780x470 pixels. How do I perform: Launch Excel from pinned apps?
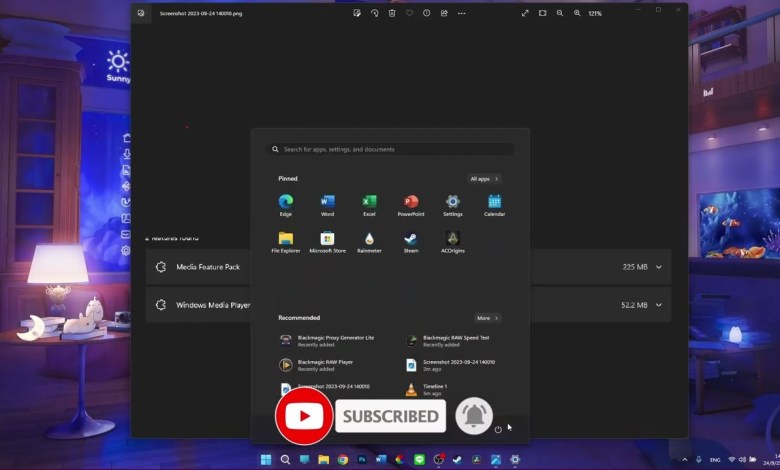click(x=369, y=203)
